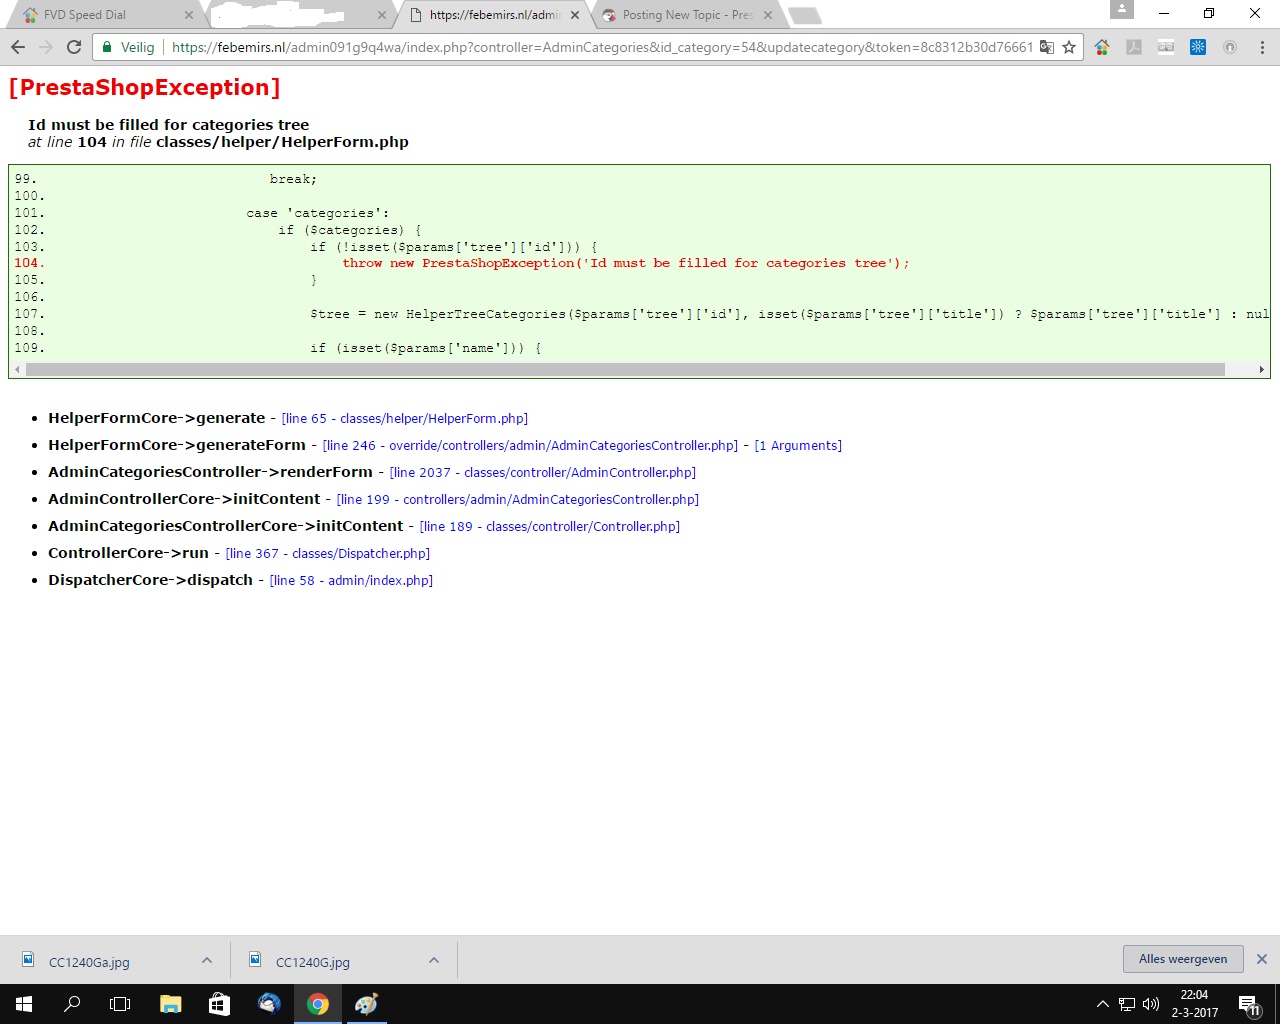Click the grey two-panel extension icon
1280x1024 pixels.
[1166, 47]
